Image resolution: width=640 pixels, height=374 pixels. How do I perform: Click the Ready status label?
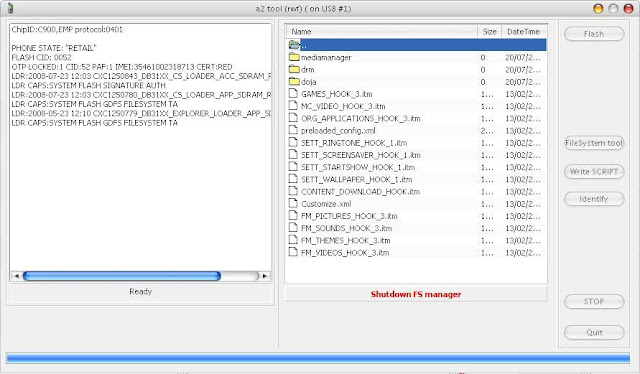[140, 292]
